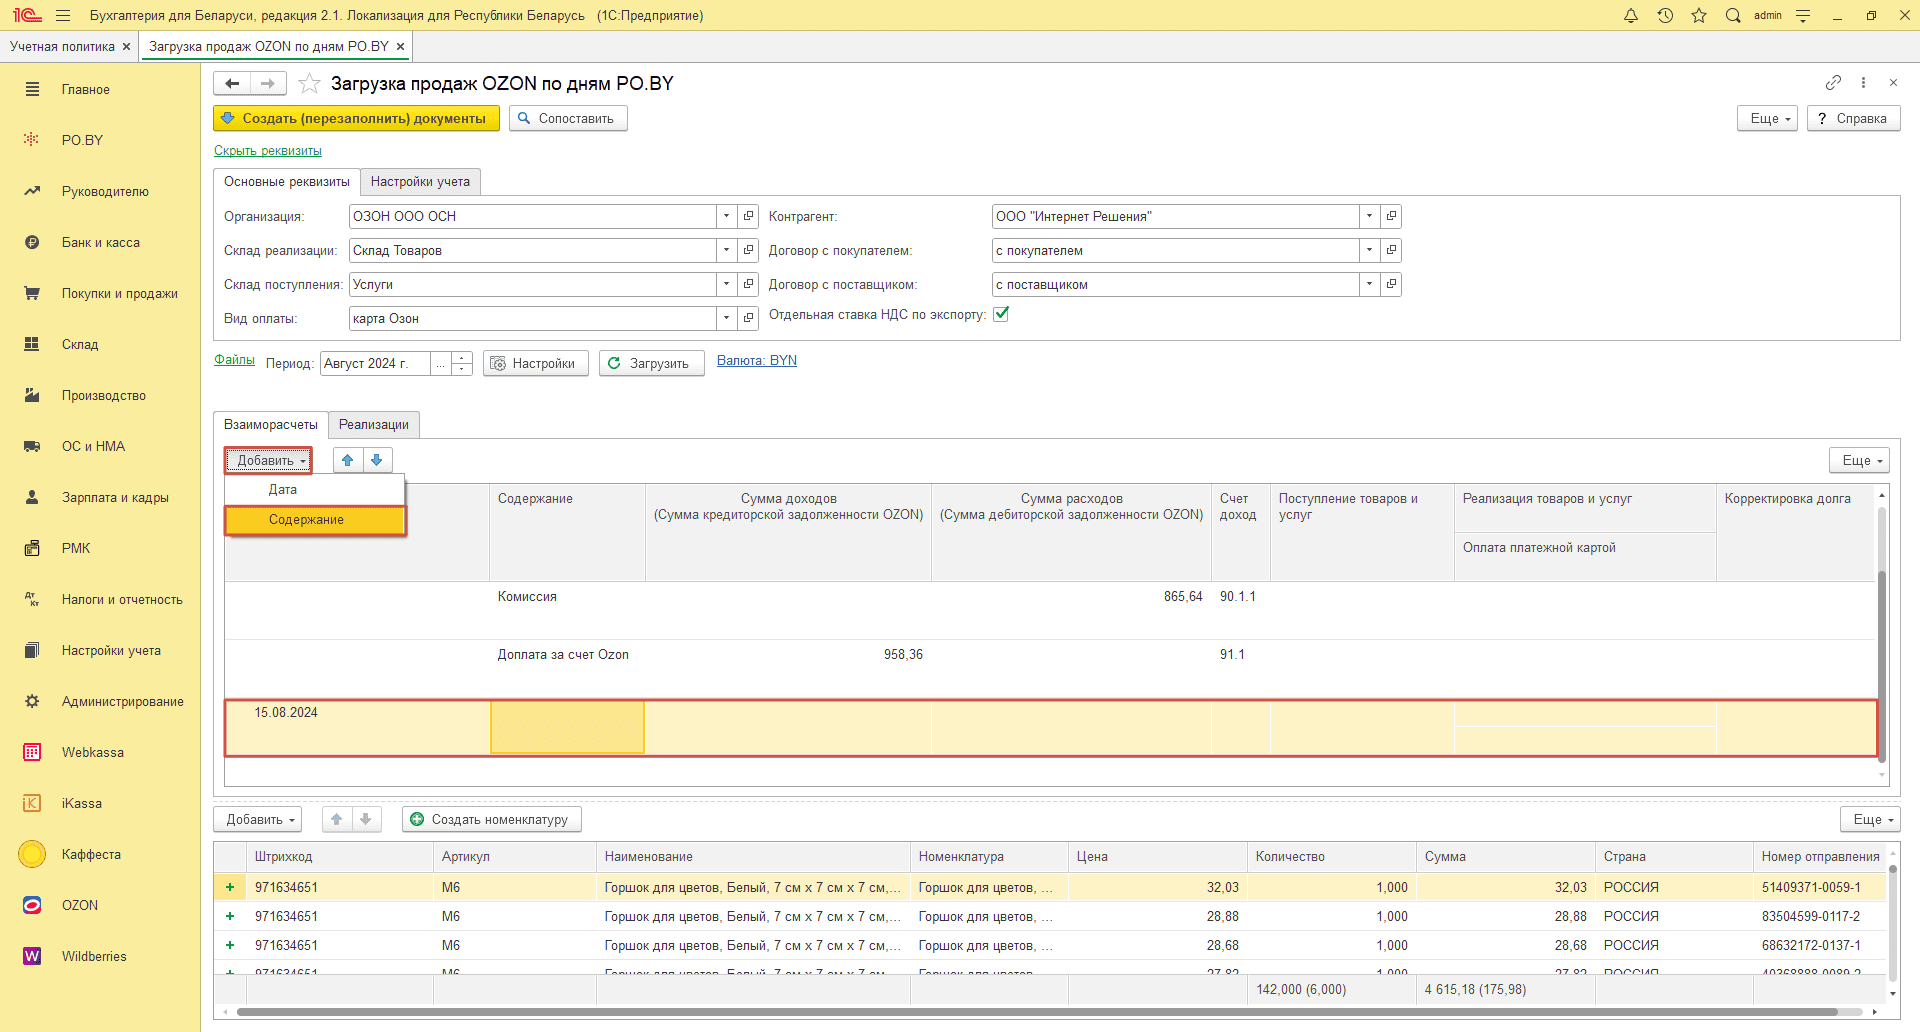Go back with the left arrow button

click(x=232, y=83)
